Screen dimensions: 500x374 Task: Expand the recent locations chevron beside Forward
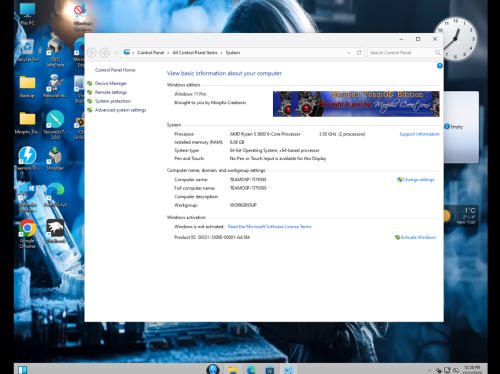click(116, 53)
